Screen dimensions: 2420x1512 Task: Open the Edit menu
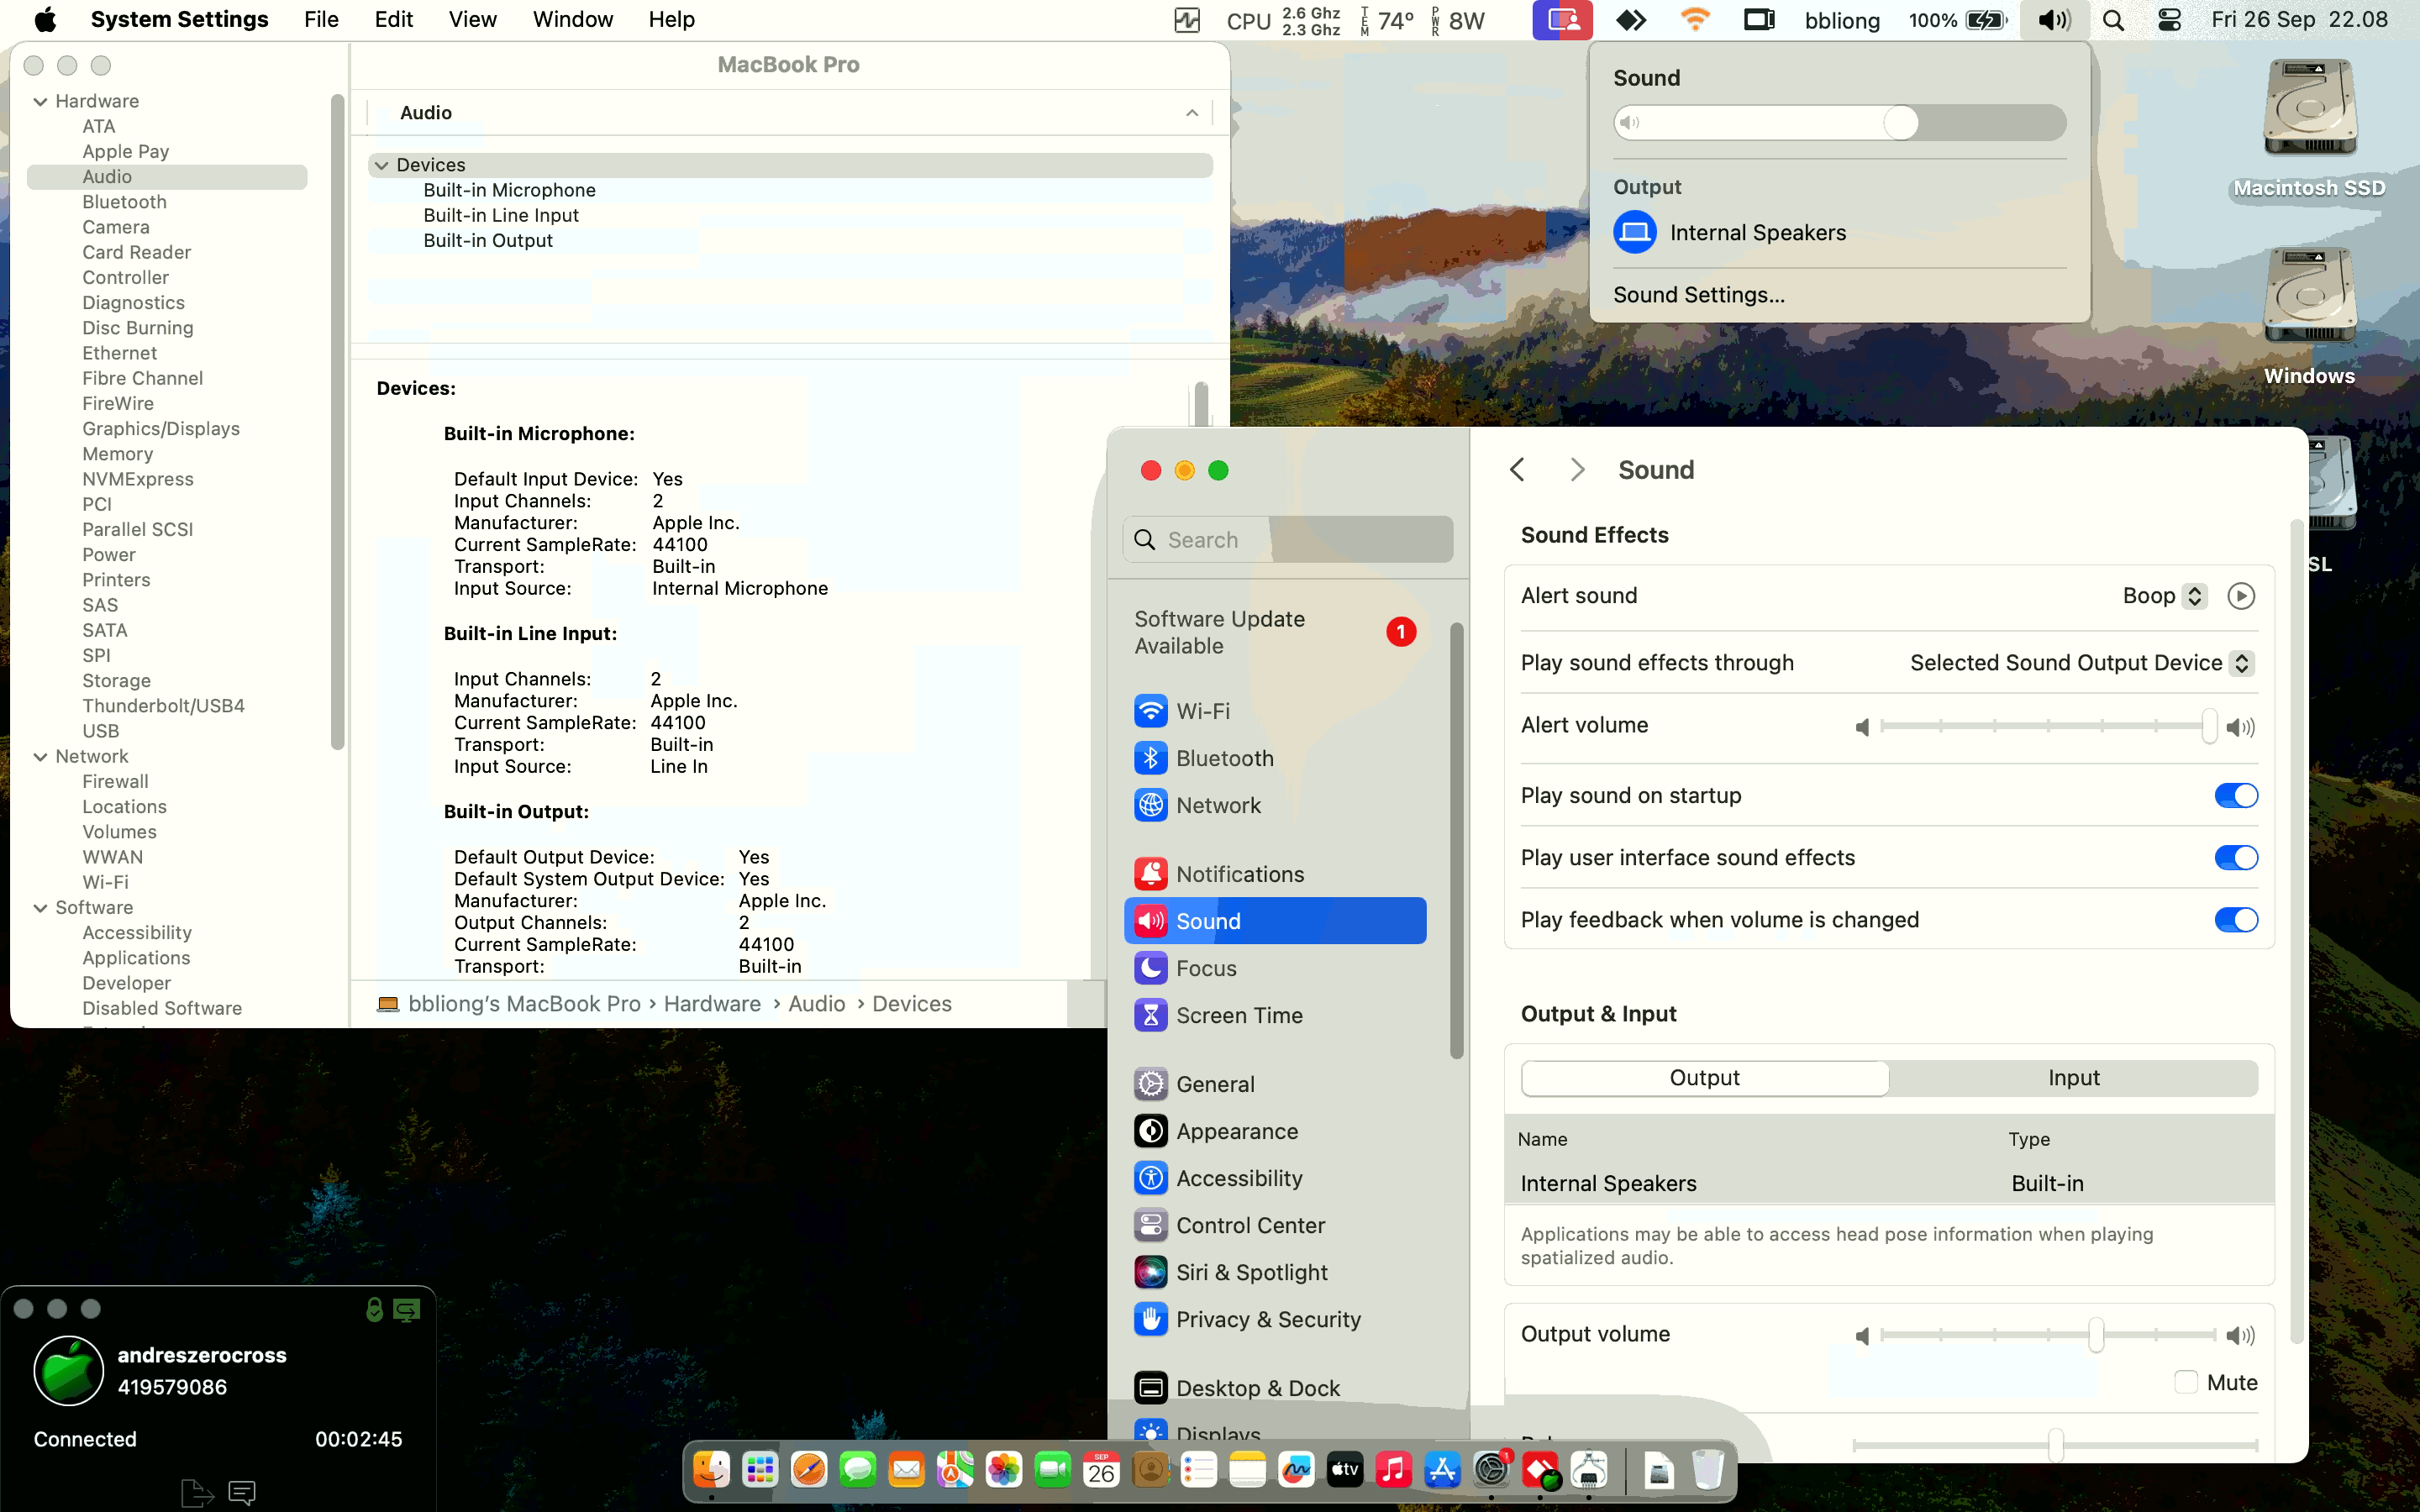(x=394, y=20)
